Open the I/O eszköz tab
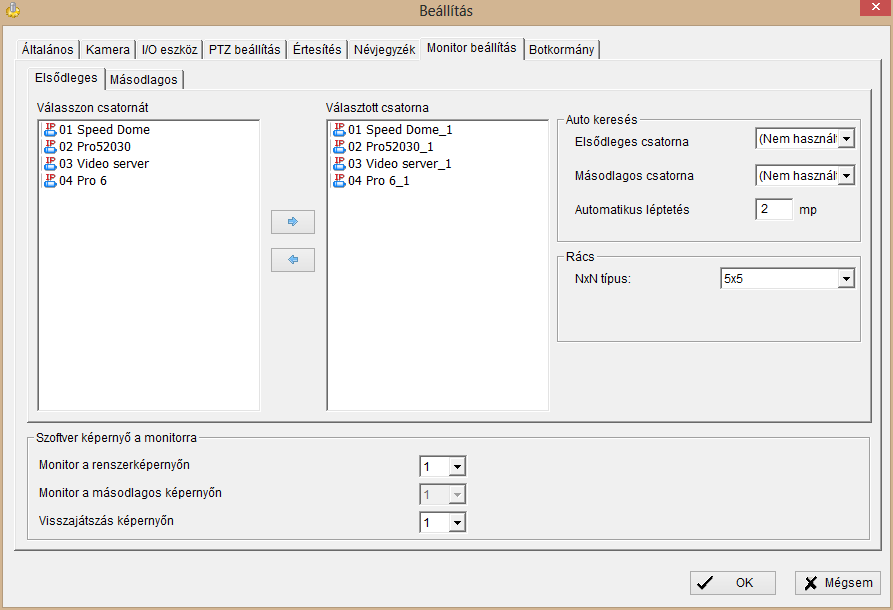The height and width of the screenshot is (610, 893). pyautogui.click(x=169, y=50)
